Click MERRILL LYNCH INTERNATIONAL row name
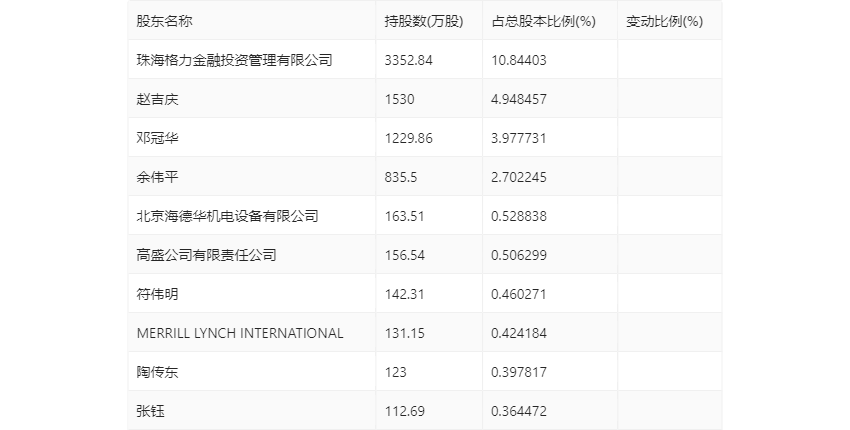 click(x=240, y=333)
